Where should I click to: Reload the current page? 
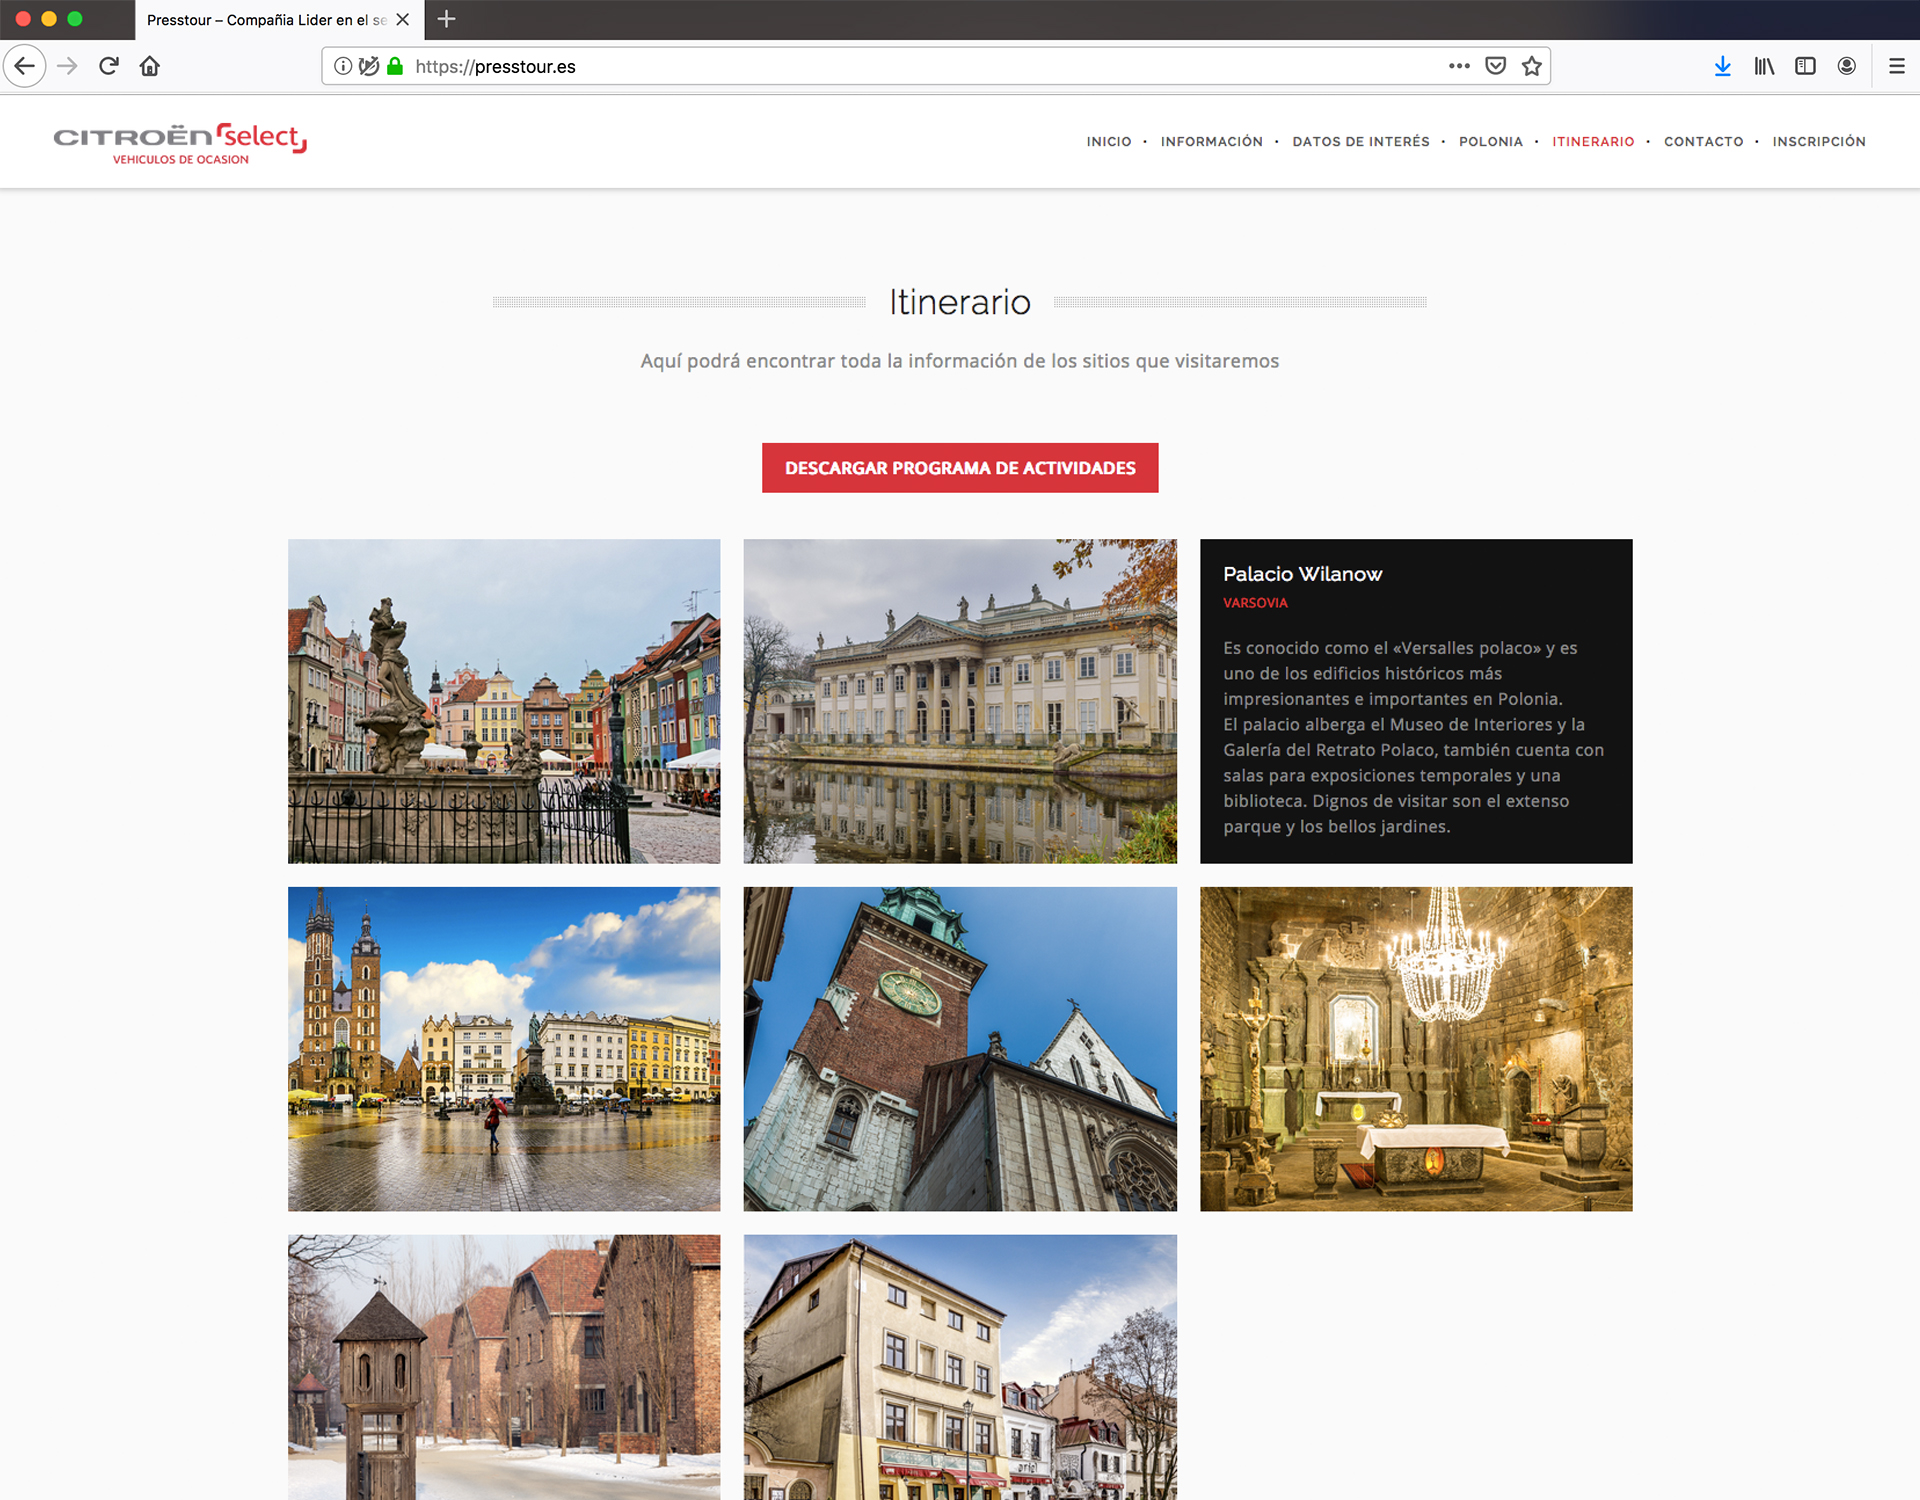click(x=109, y=66)
